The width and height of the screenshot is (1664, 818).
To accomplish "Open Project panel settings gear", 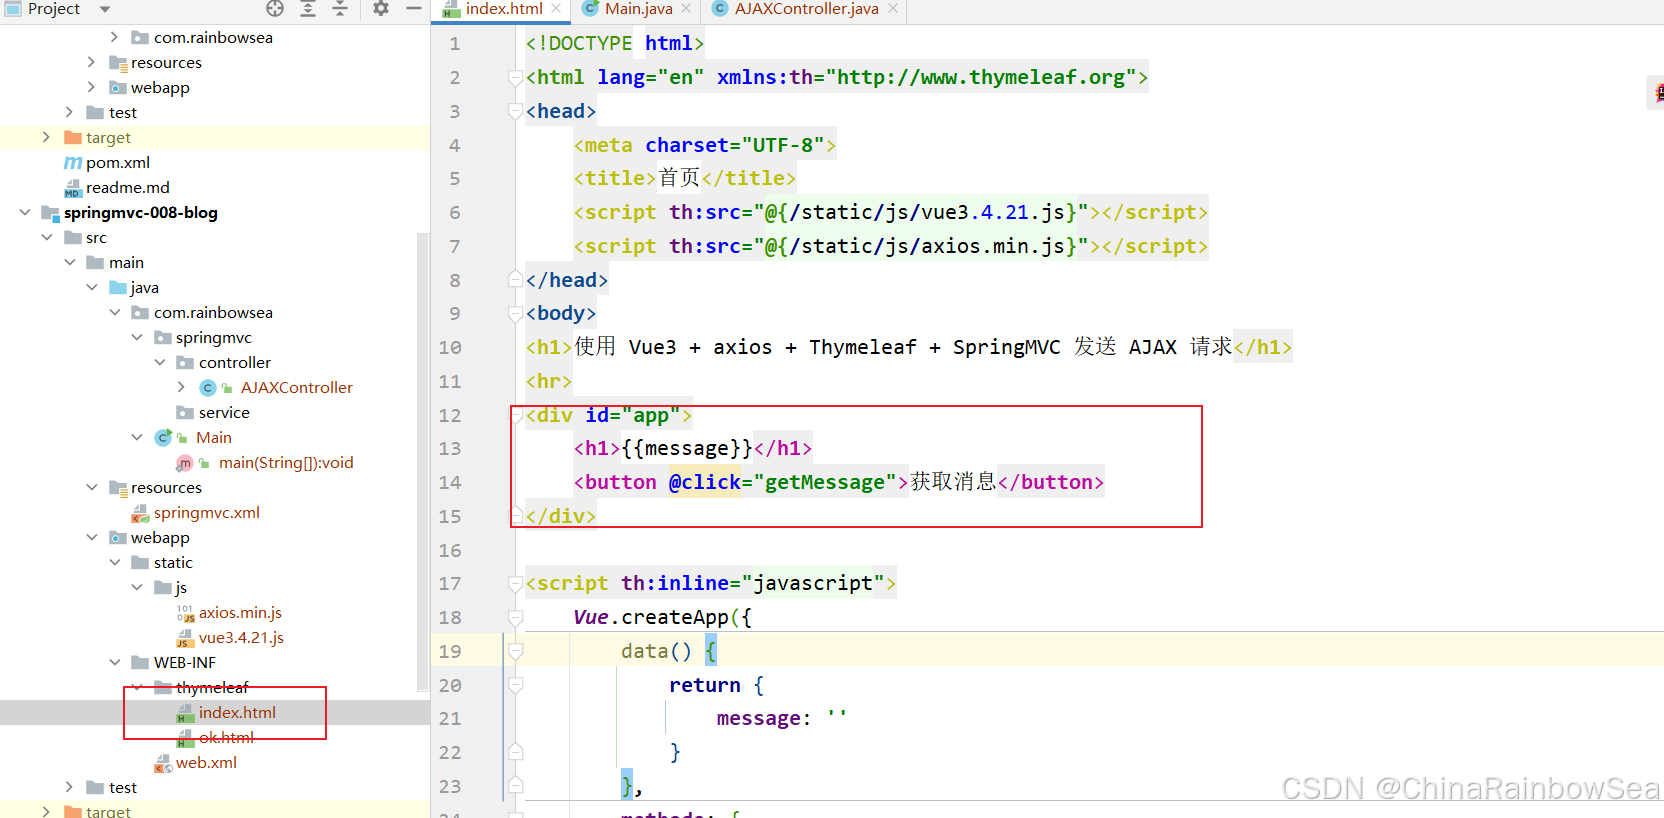I will (x=381, y=9).
